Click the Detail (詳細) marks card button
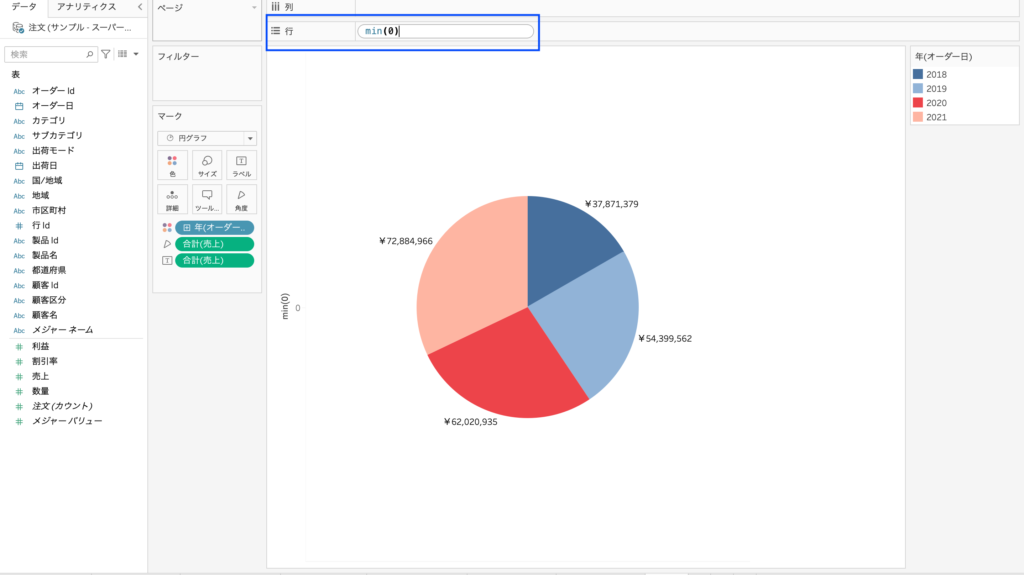This screenshot has height=575, width=1024. point(172,199)
